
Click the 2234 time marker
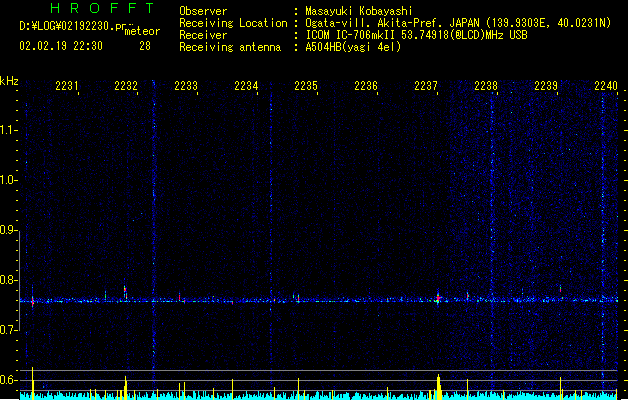click(246, 85)
